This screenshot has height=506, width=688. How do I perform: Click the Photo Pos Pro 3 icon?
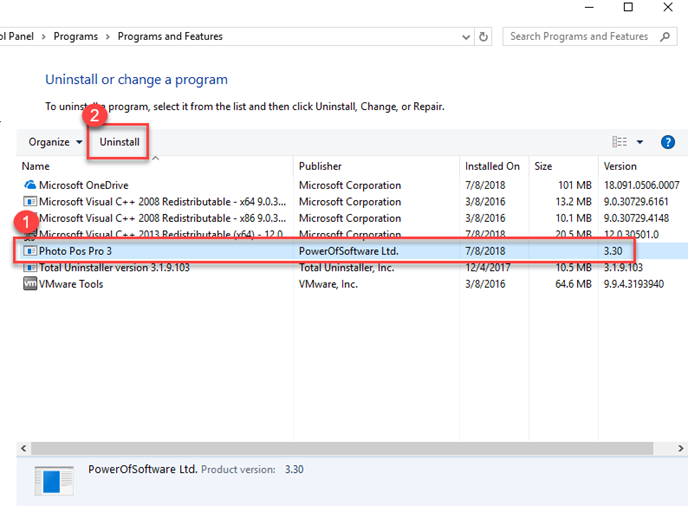[29, 251]
